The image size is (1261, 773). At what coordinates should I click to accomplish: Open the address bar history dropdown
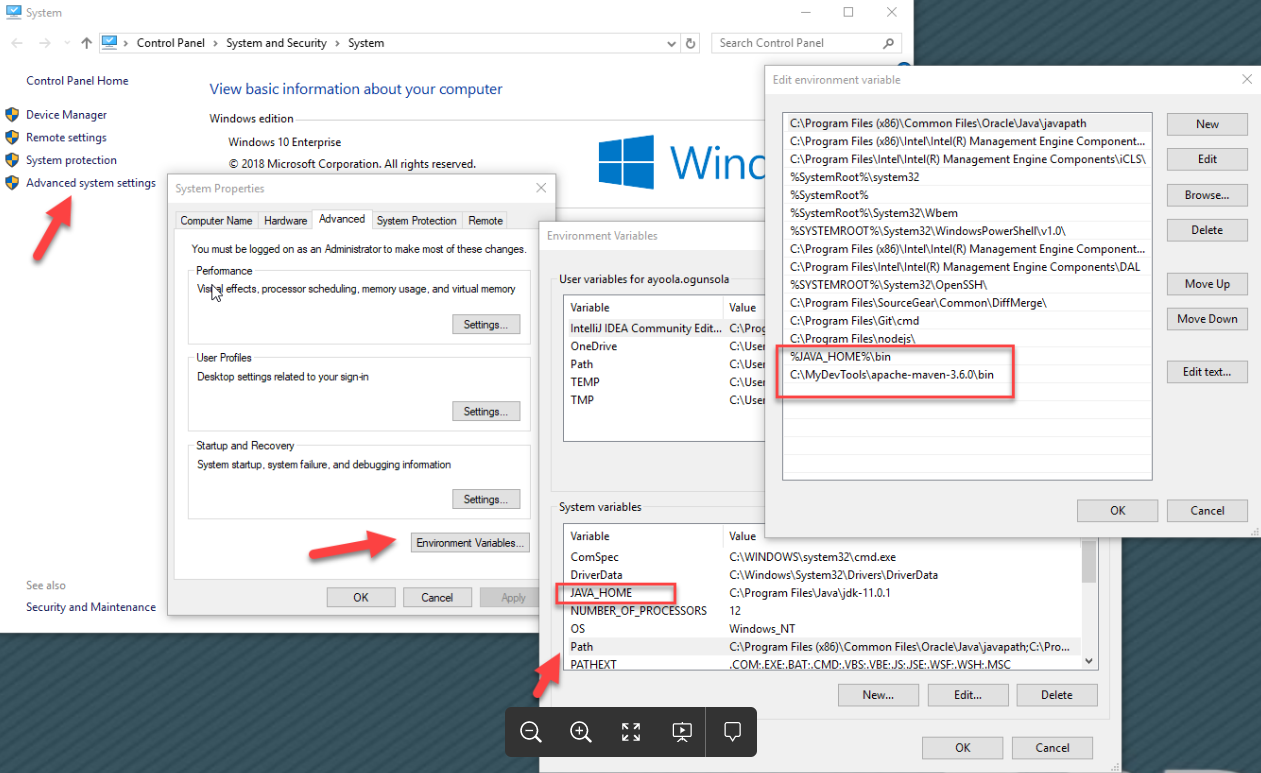671,43
